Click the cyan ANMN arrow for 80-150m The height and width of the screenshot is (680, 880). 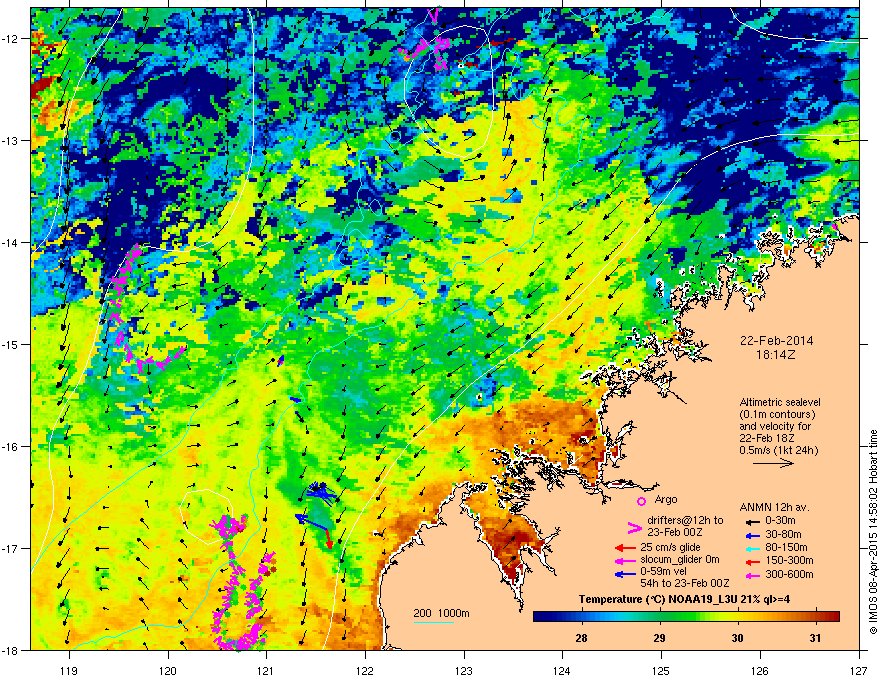pos(752,548)
